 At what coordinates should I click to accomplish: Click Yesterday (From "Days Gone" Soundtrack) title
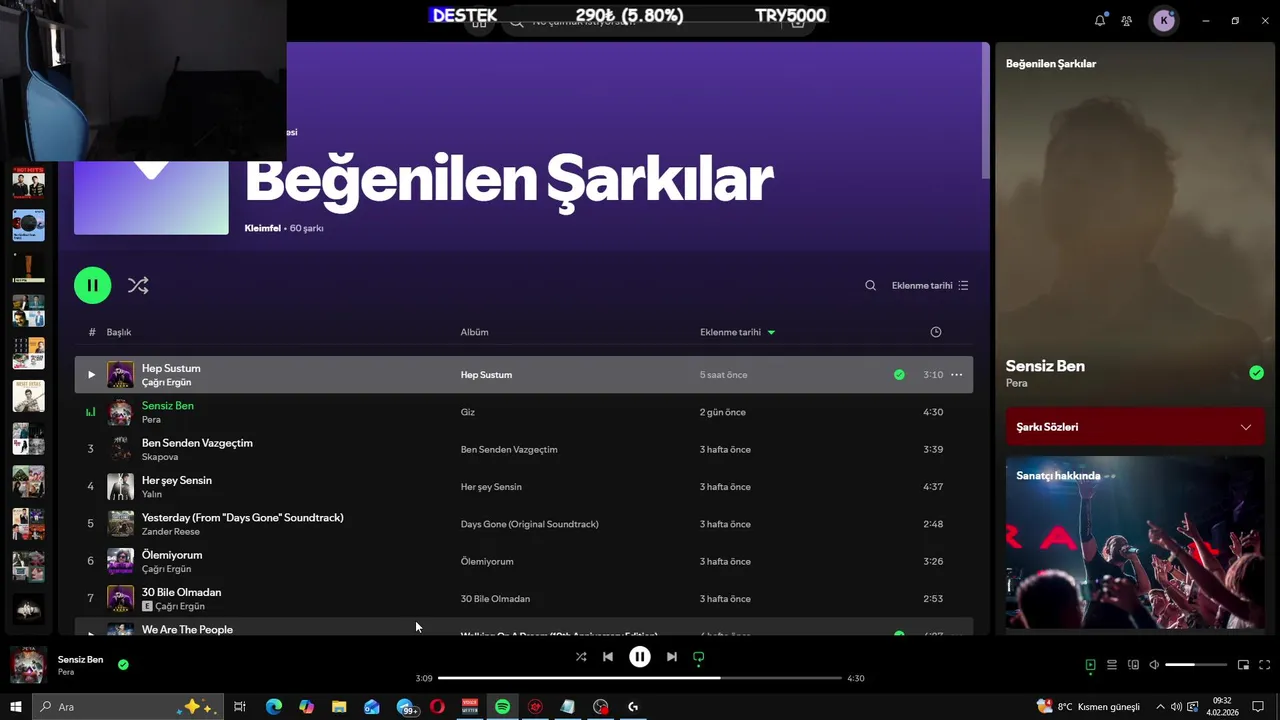pyautogui.click(x=243, y=517)
